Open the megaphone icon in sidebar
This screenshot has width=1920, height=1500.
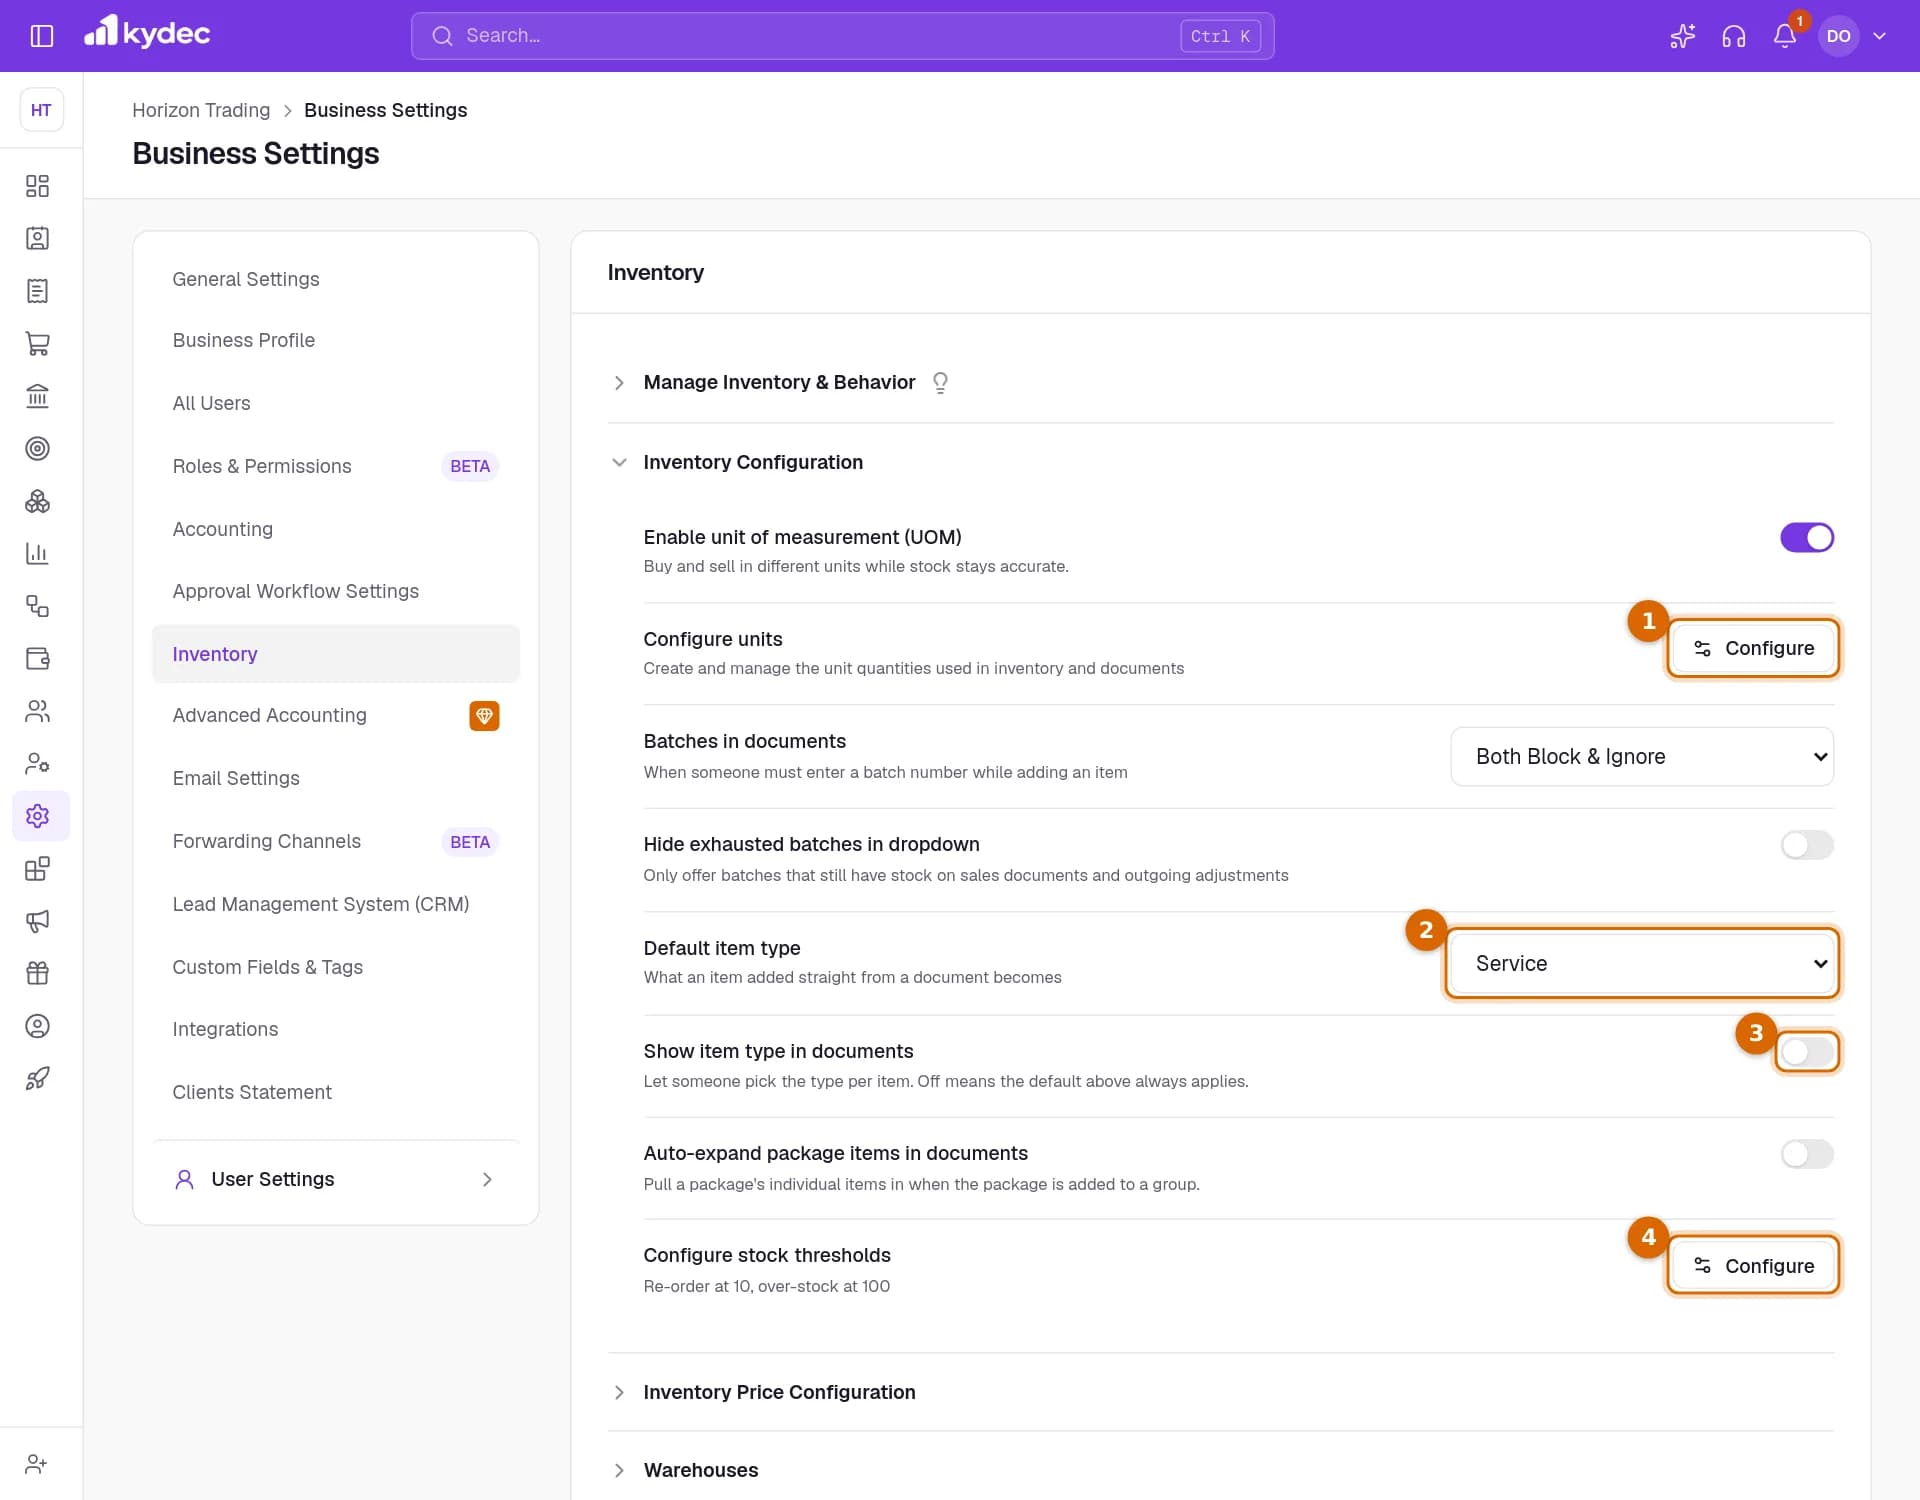tap(37, 921)
